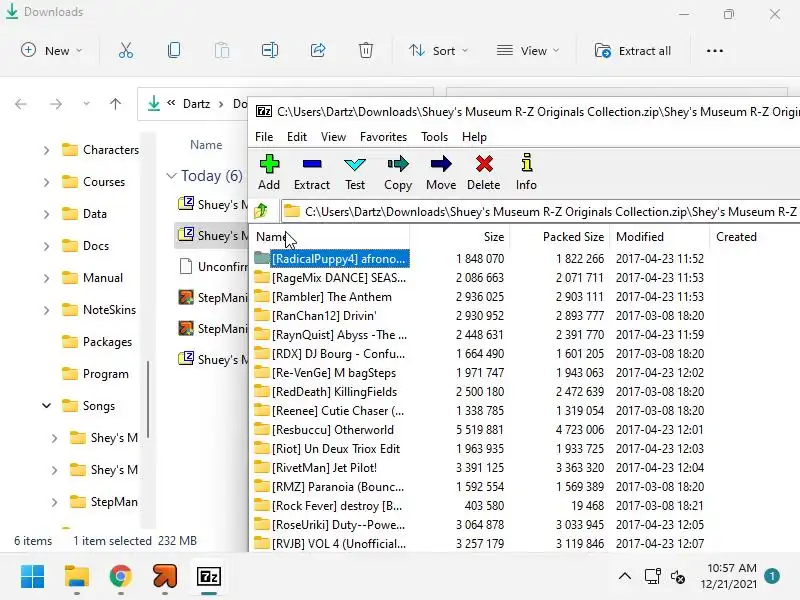Open the 7-Zip Favorites menu
The image size is (800, 600).
coord(383,137)
